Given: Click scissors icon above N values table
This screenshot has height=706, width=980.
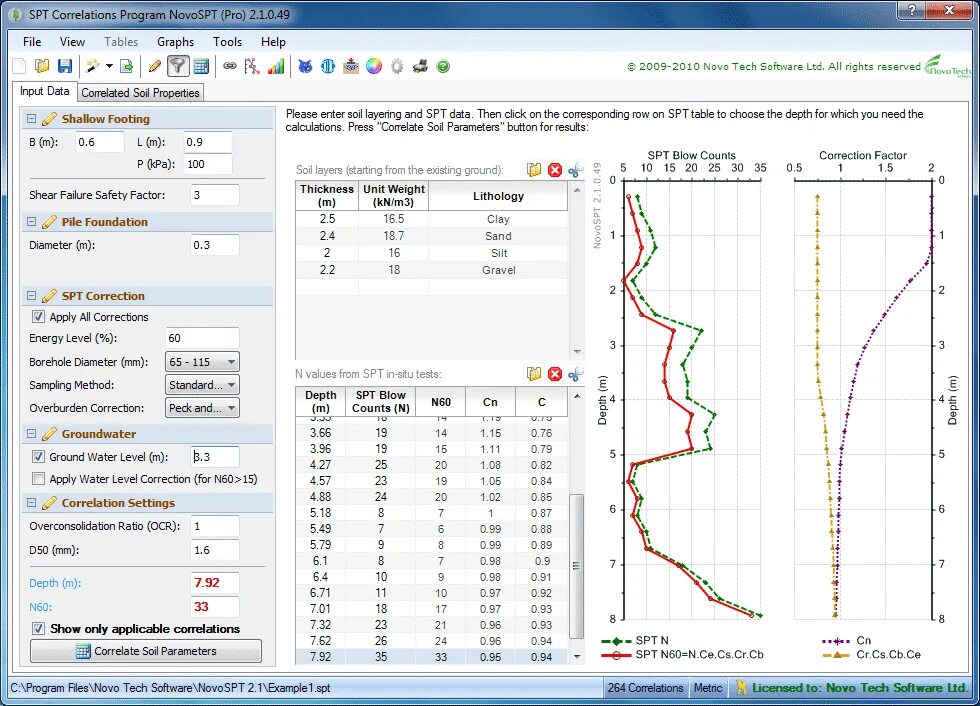Looking at the screenshot, I should [x=575, y=374].
